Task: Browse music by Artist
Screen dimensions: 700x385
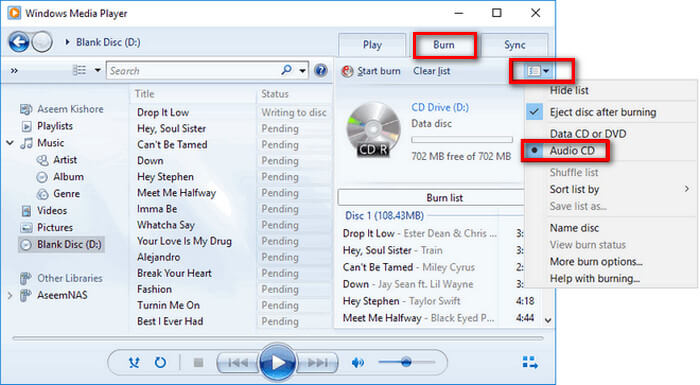Action: pyautogui.click(x=57, y=160)
